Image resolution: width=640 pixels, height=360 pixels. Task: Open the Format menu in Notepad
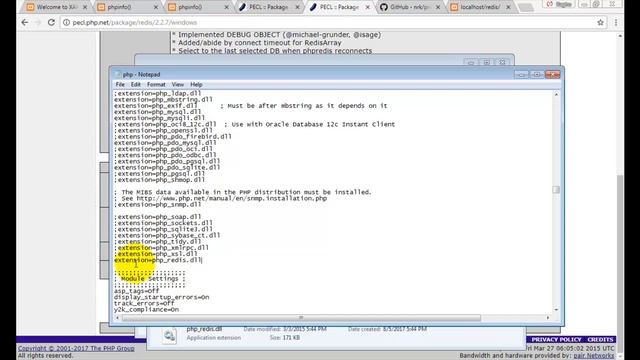click(156, 84)
